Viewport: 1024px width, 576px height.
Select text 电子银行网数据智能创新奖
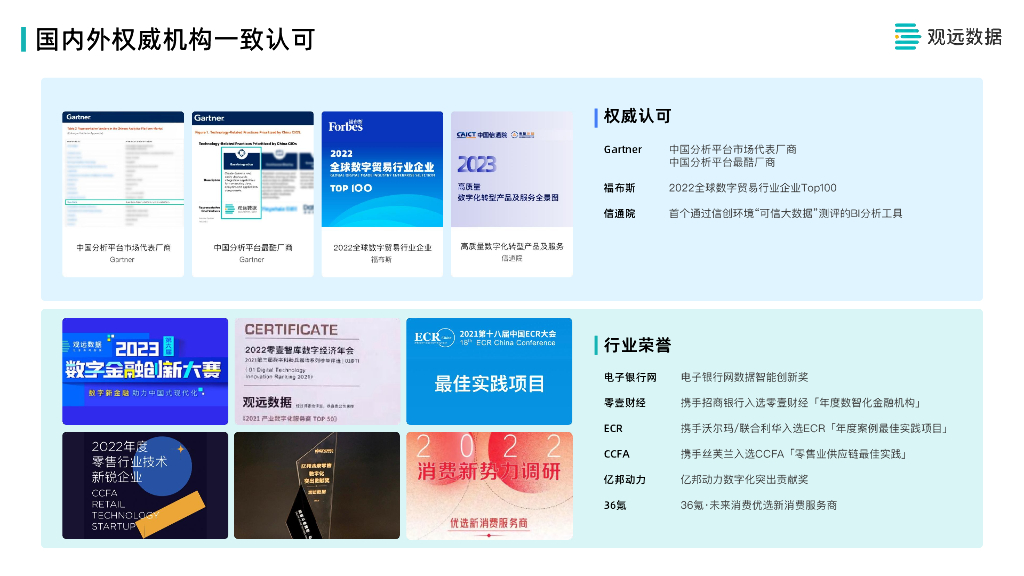click(x=744, y=377)
